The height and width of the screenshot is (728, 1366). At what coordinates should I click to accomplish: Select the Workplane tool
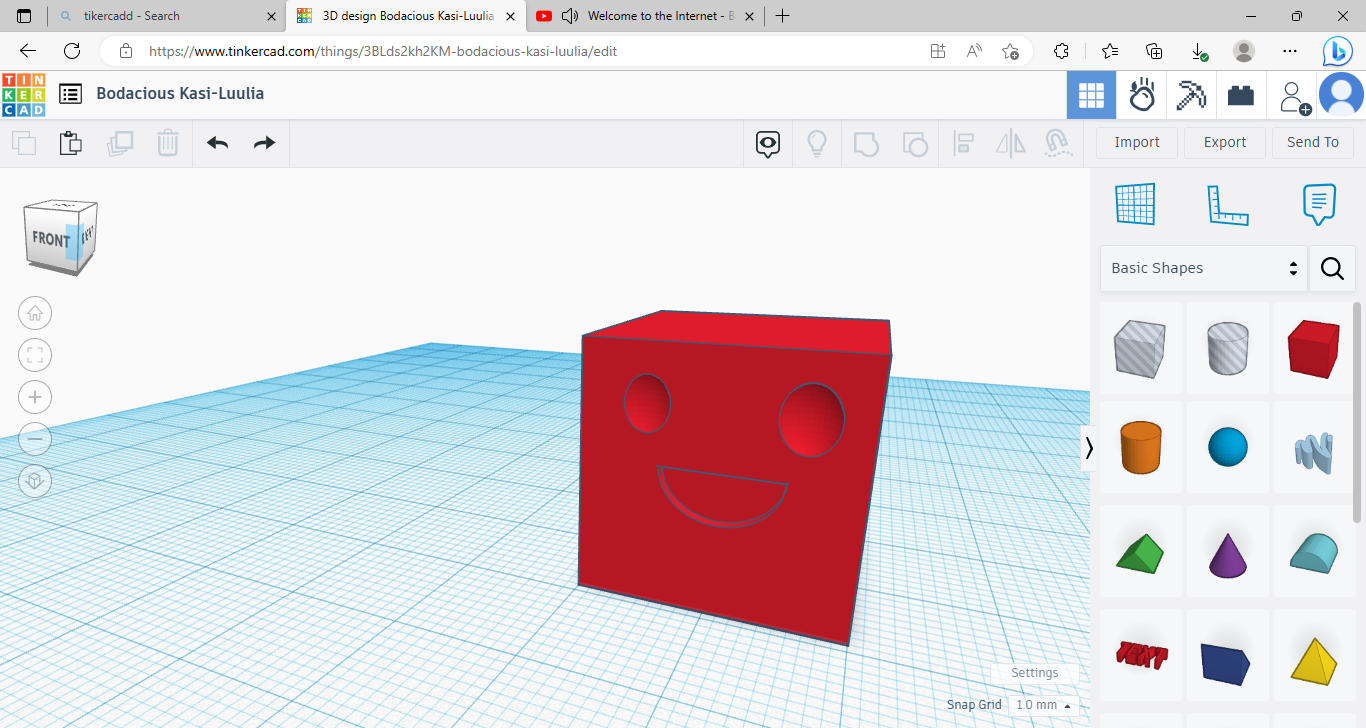click(x=1136, y=204)
